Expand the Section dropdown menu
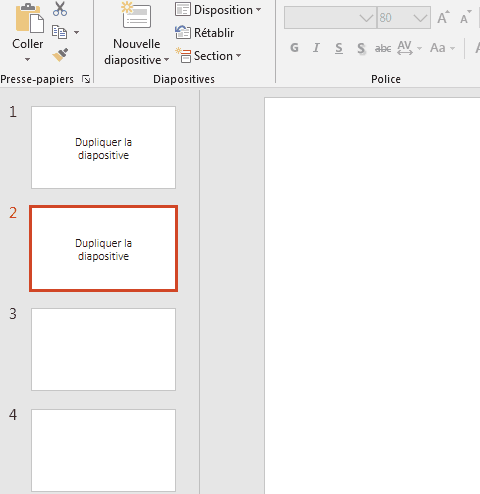This screenshot has width=480, height=494. (x=208, y=56)
